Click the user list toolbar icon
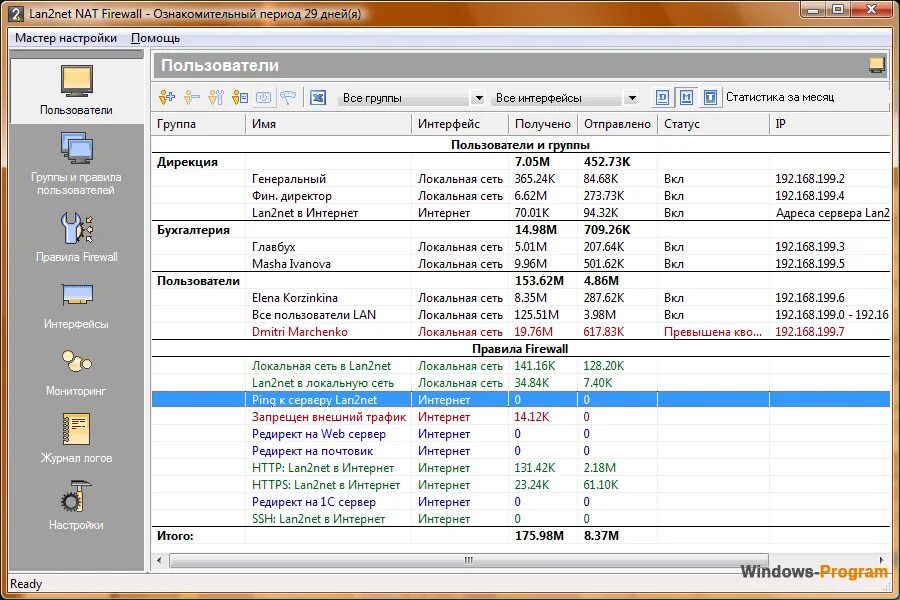 240,98
